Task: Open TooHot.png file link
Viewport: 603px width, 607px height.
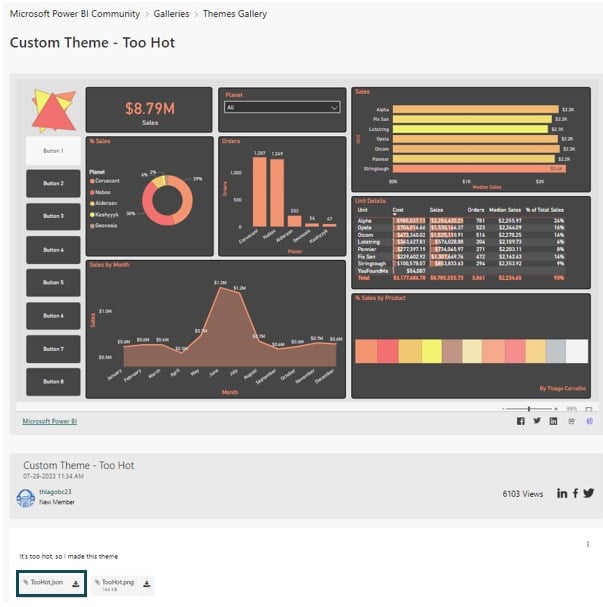Action: point(118,582)
